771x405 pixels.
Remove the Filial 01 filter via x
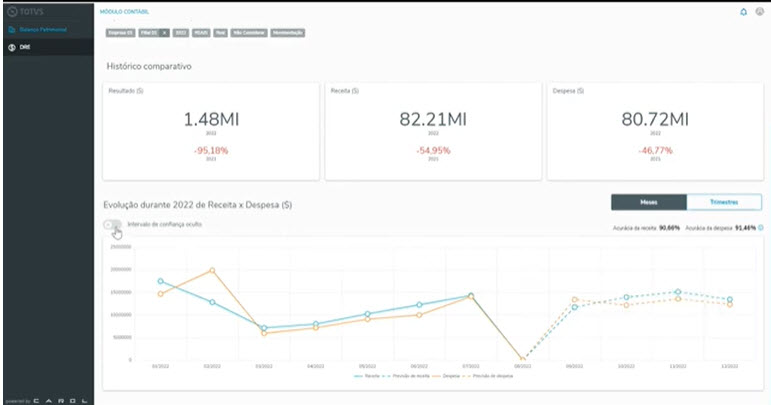164,32
